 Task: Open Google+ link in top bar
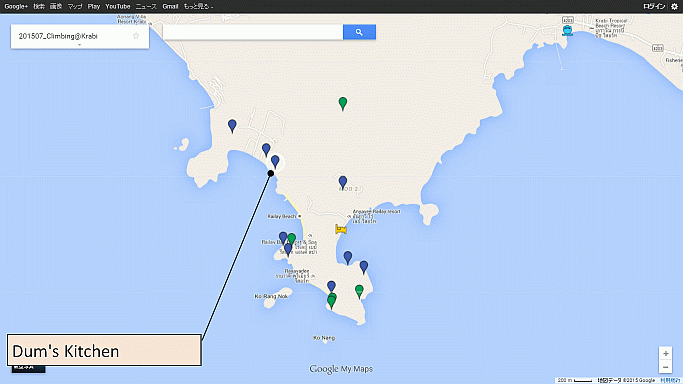point(16,6)
